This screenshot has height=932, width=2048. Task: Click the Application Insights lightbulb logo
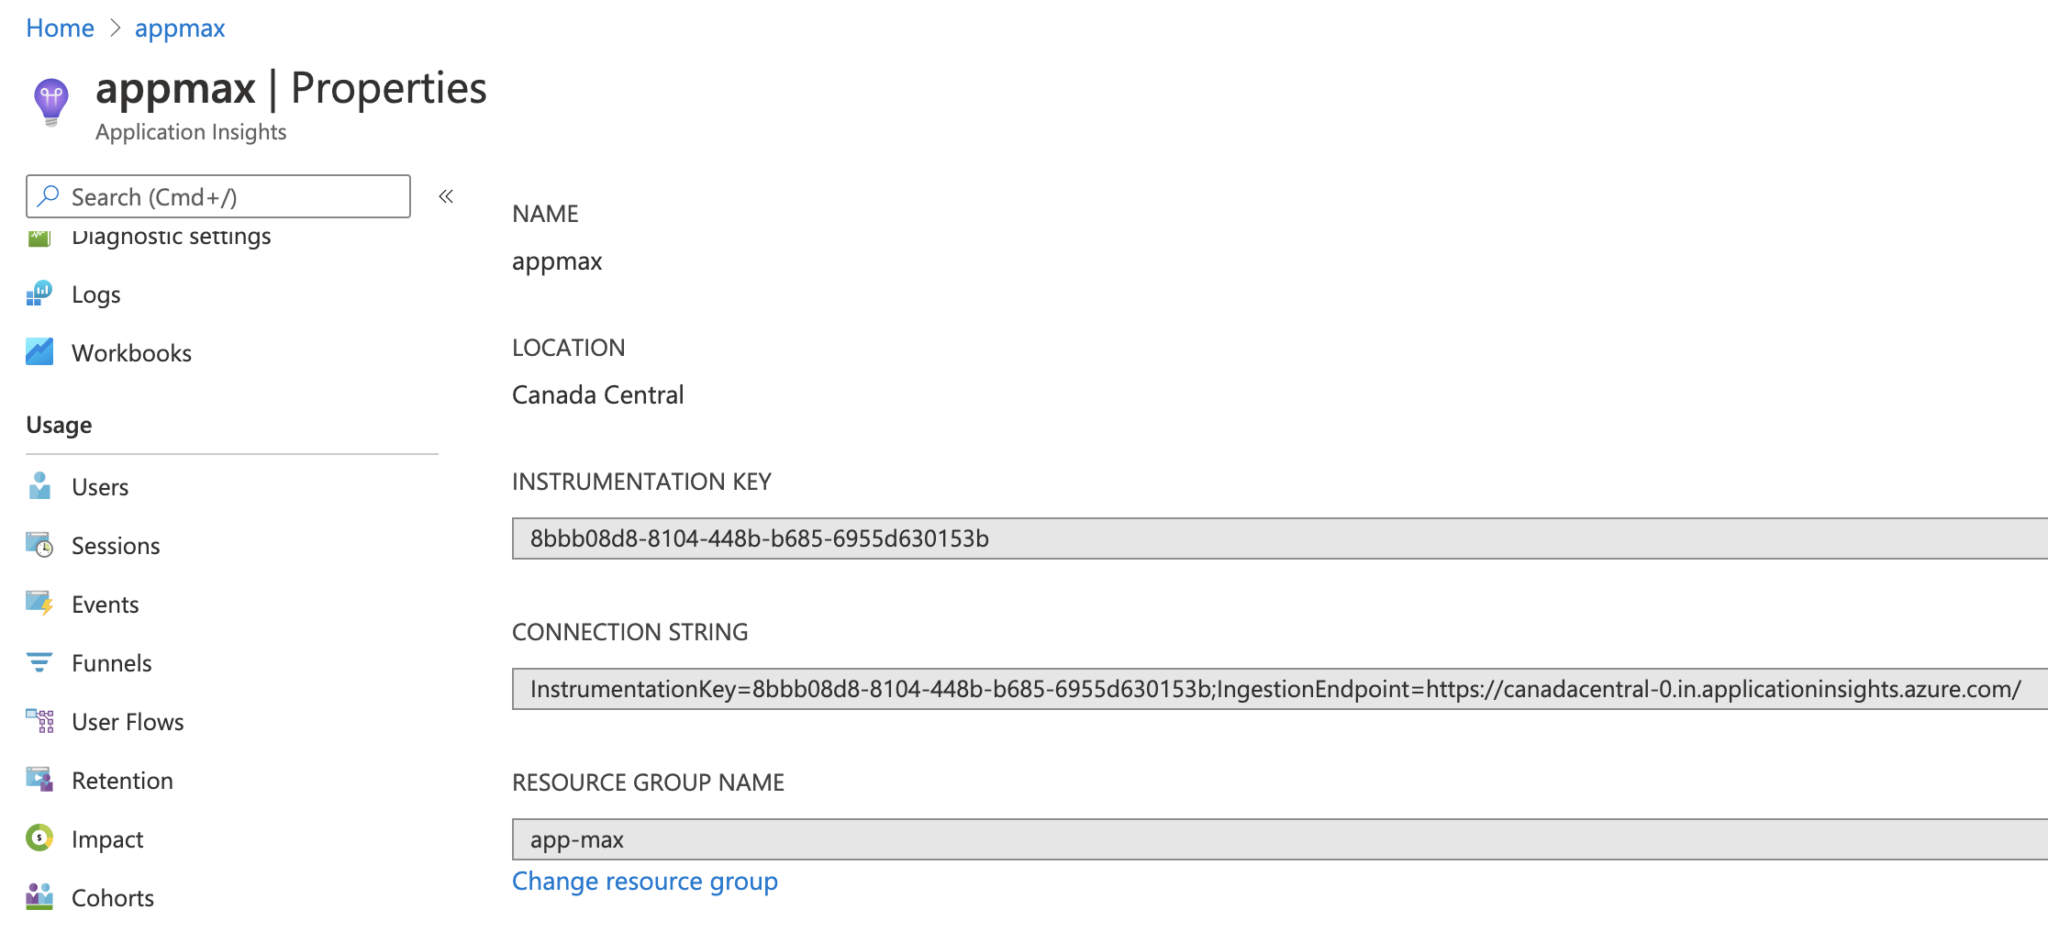pyautogui.click(x=50, y=100)
